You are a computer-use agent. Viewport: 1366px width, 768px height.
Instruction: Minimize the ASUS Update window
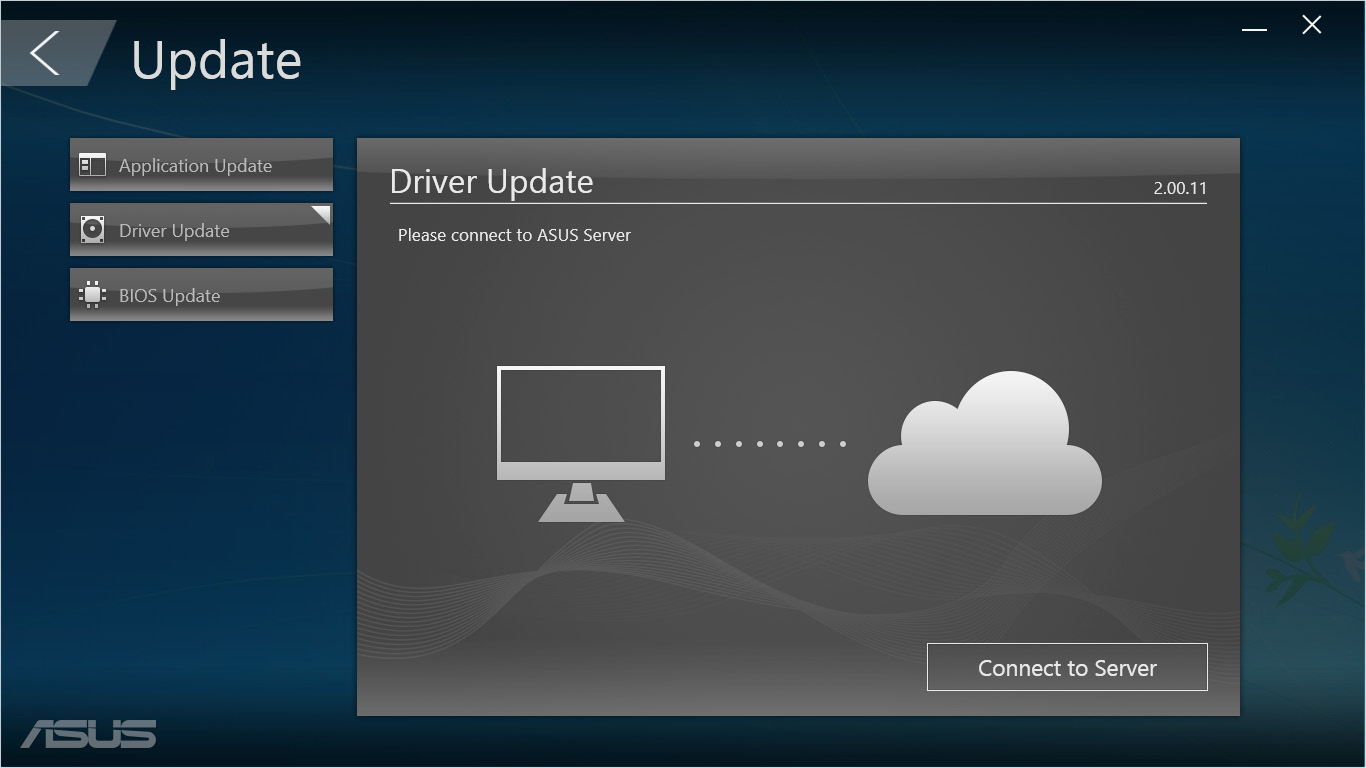[x=1254, y=29]
